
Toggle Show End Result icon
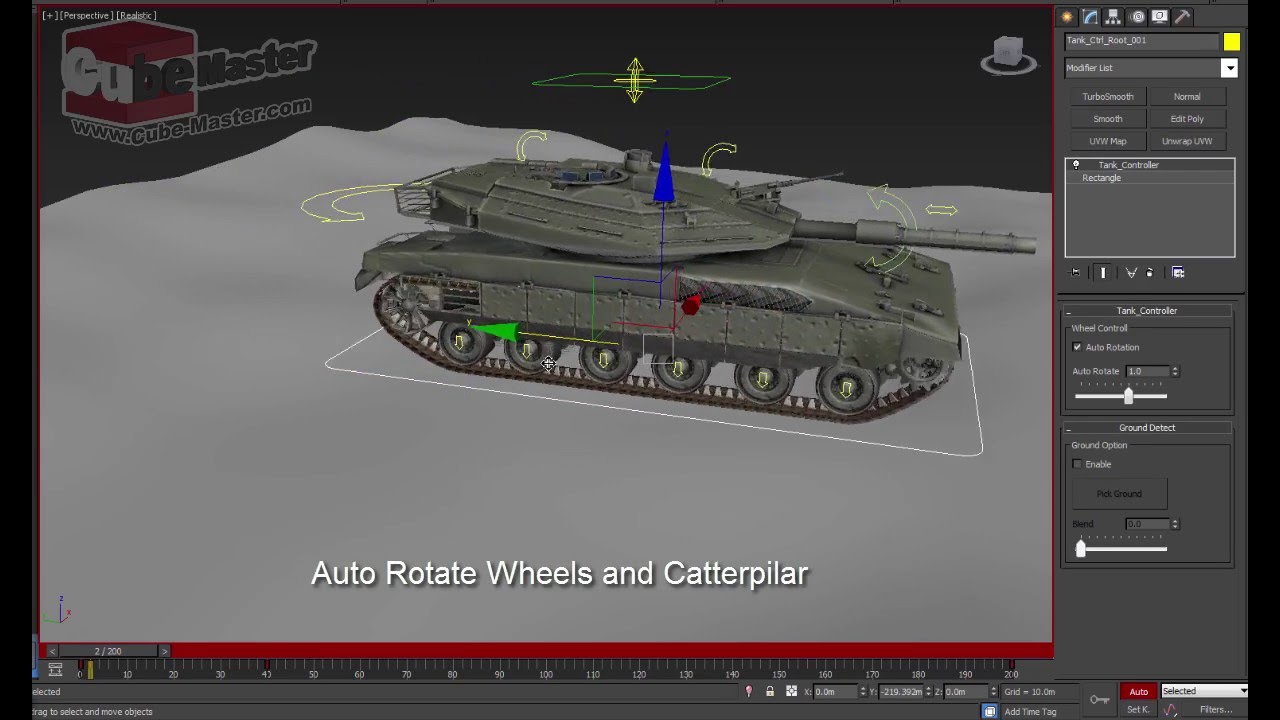point(1103,272)
